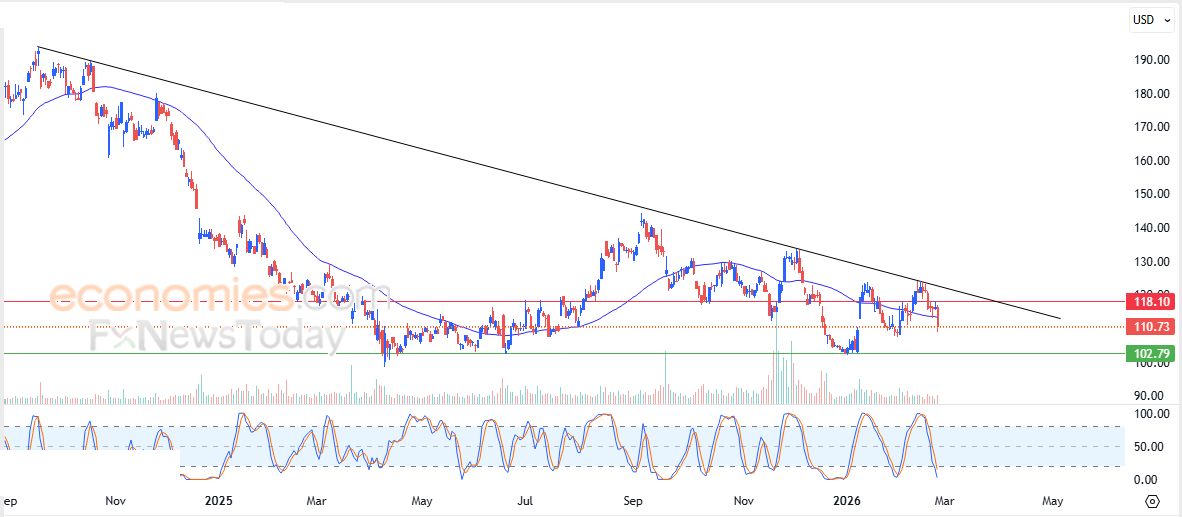Viewport: 1182px width, 517px height.
Task: Select the May label at far right
Action: pos(1051,501)
